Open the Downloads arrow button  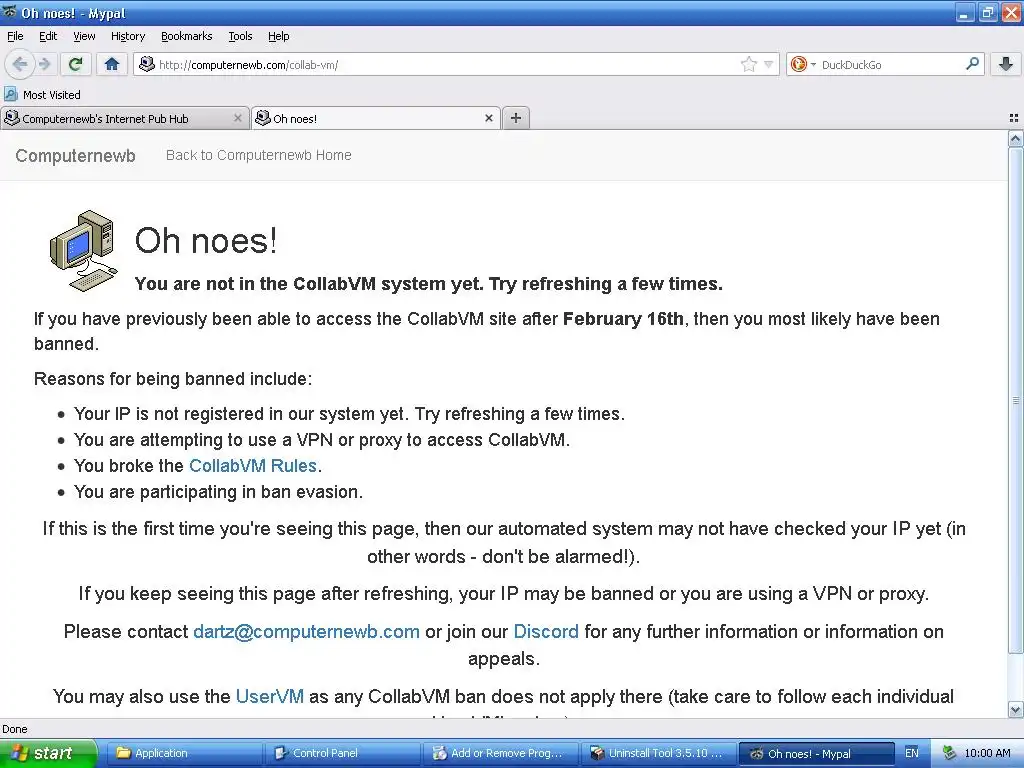click(x=1006, y=64)
